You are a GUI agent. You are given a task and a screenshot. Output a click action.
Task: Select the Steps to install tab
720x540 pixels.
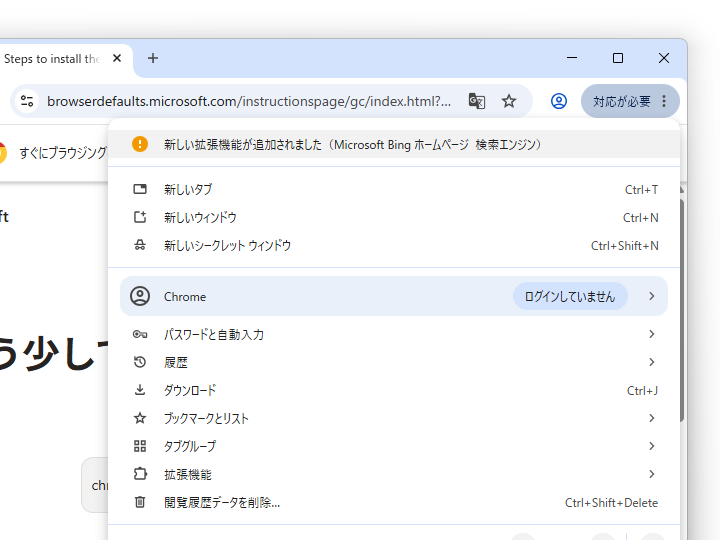click(64, 59)
